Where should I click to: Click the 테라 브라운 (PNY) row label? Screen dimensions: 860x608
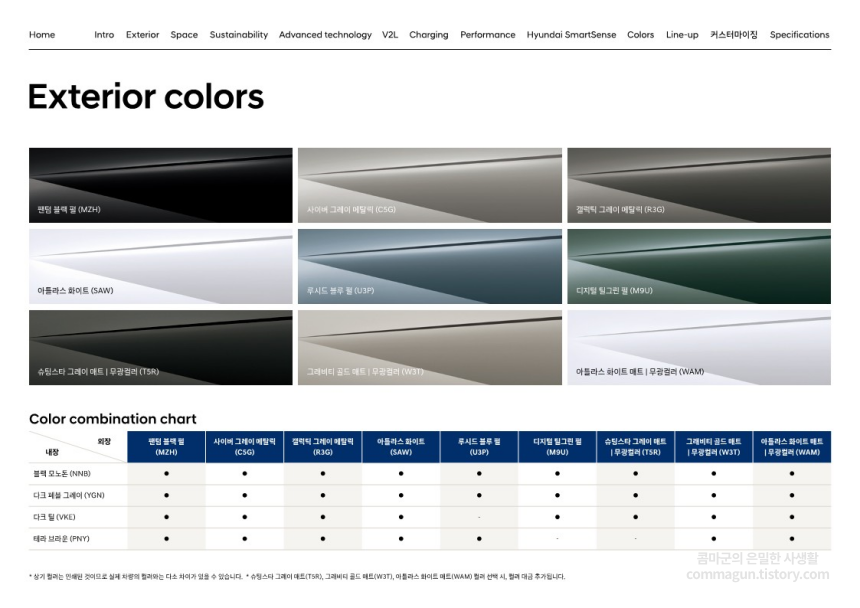[61, 538]
